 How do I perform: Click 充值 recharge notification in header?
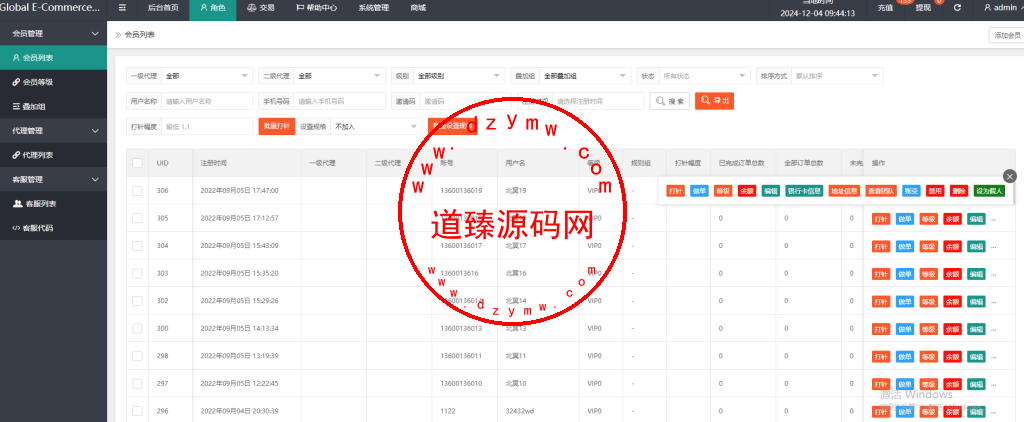[885, 8]
